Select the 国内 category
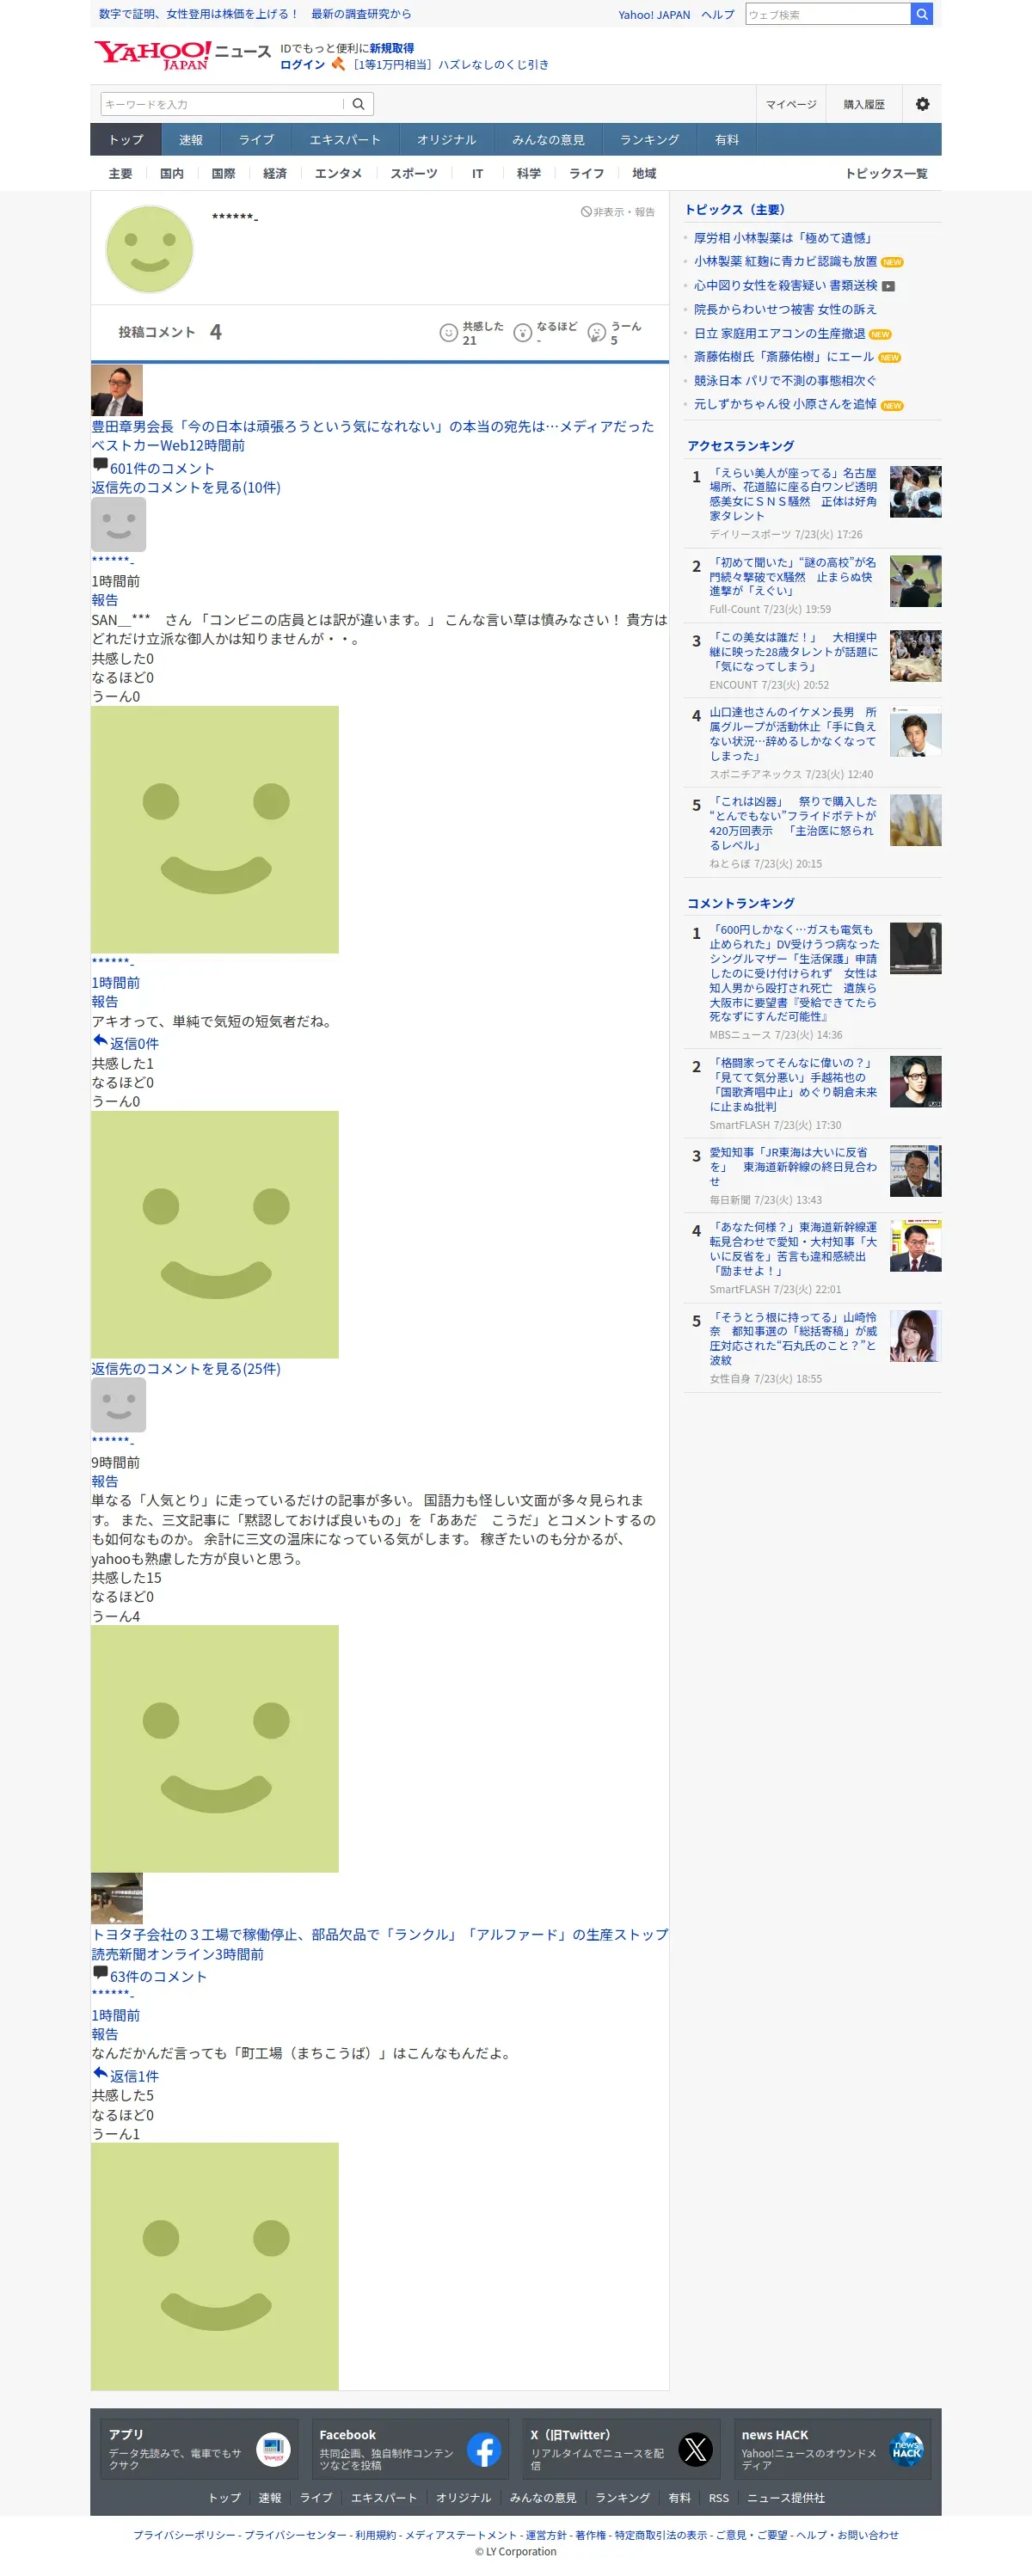Image resolution: width=1032 pixels, height=2576 pixels. 172,174
